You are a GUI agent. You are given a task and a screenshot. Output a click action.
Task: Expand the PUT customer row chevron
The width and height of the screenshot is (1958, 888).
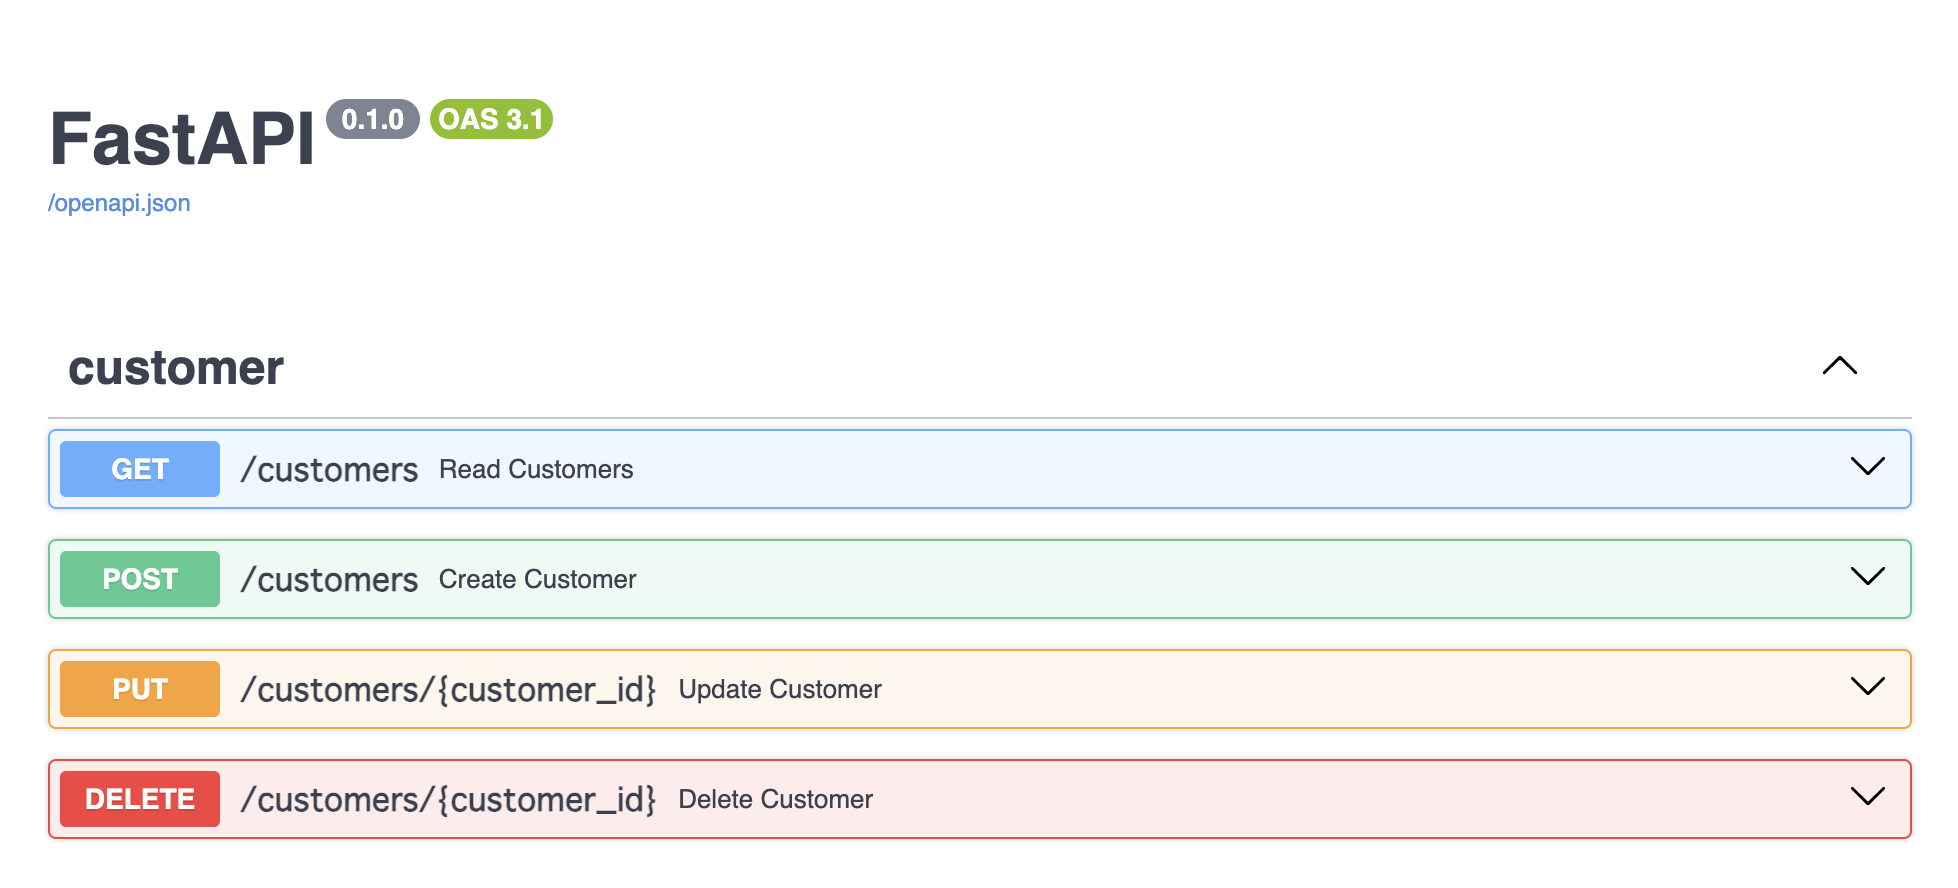1867,687
